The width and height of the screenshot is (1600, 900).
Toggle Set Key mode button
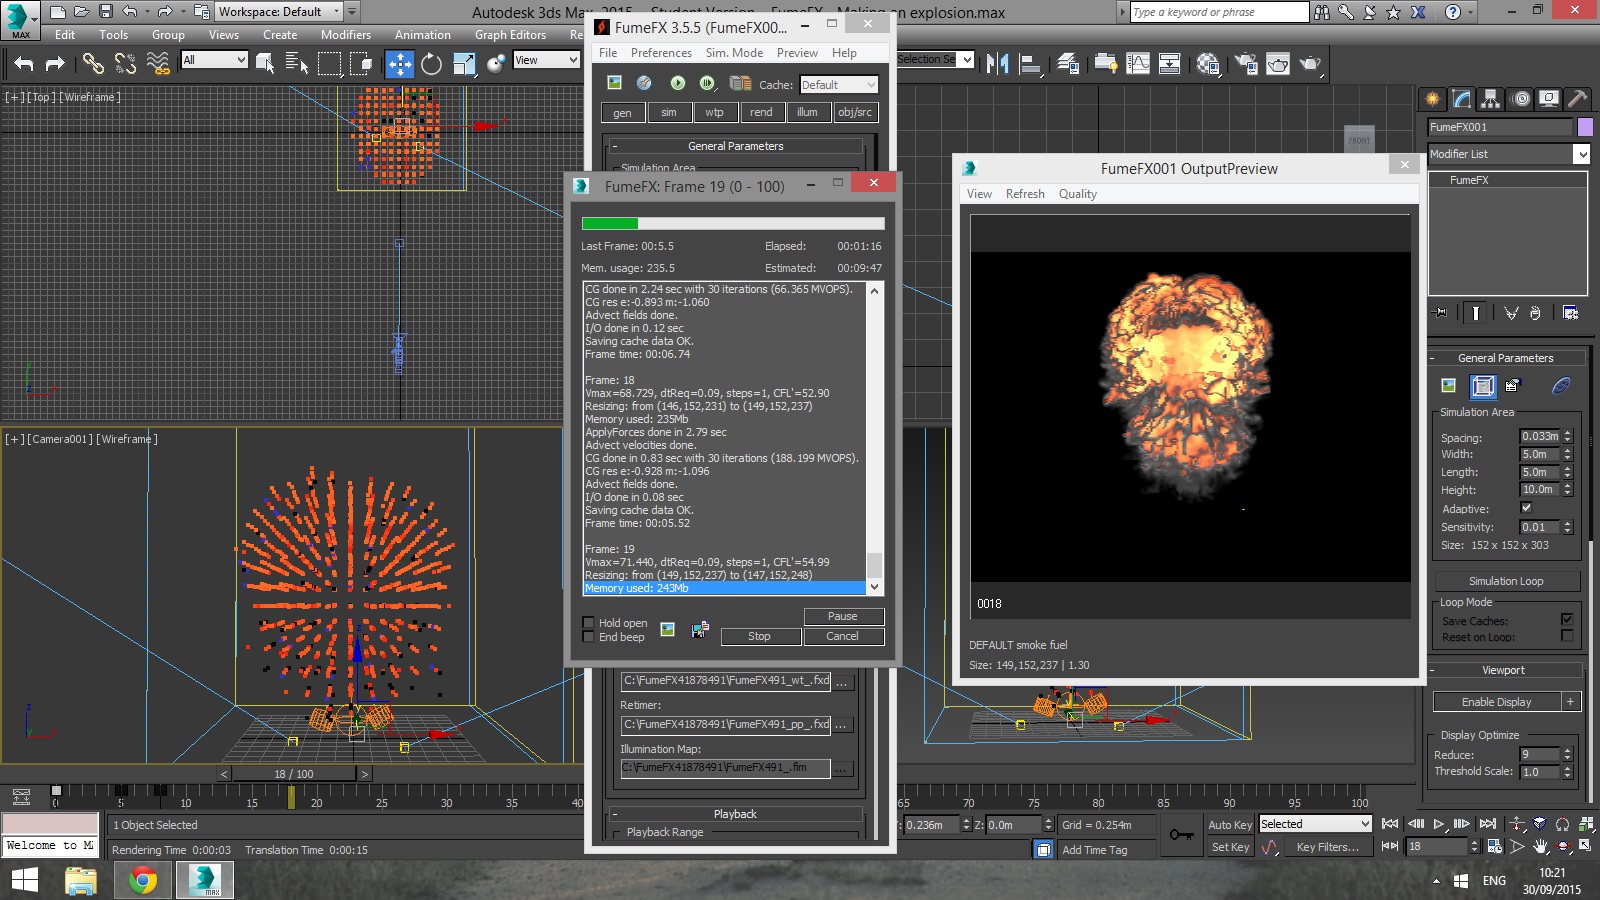(x=1230, y=847)
